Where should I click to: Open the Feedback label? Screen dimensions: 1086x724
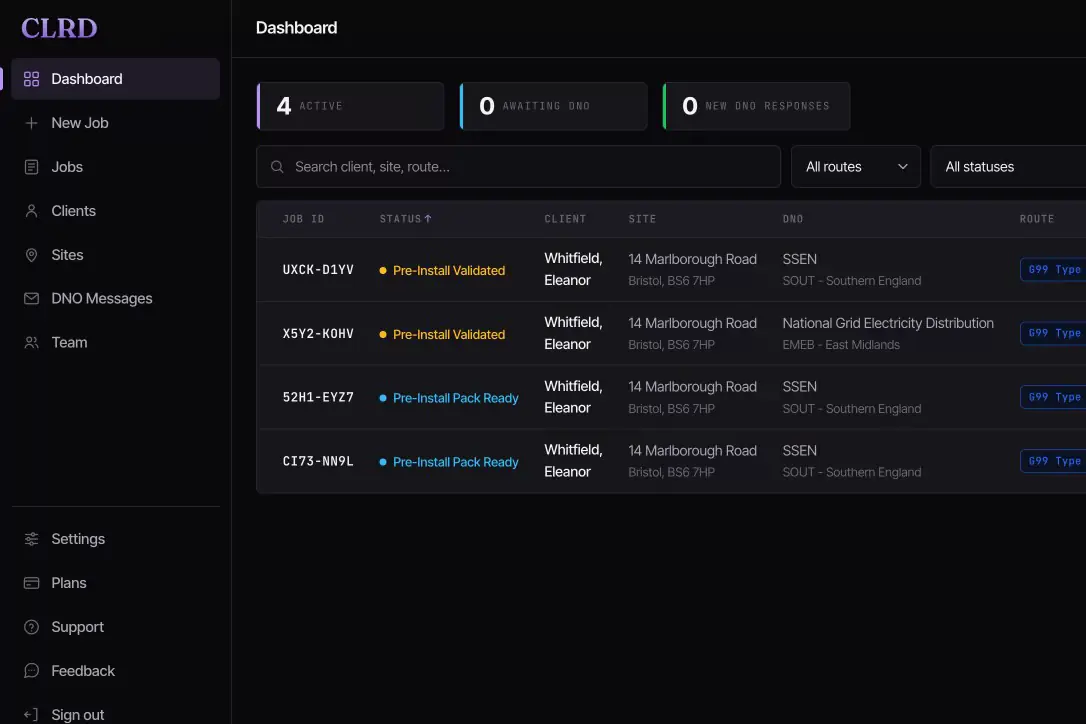tap(83, 671)
